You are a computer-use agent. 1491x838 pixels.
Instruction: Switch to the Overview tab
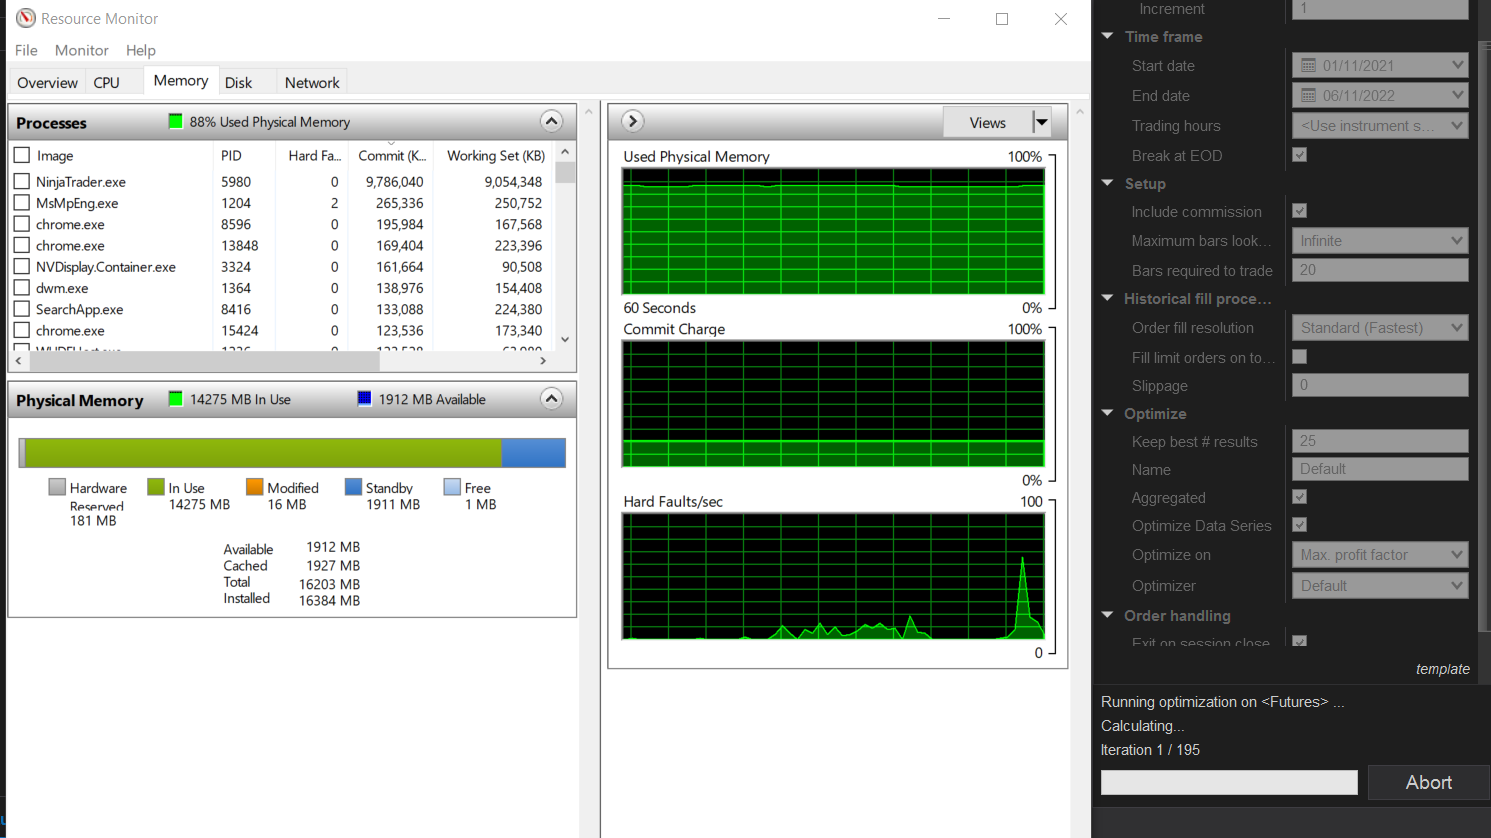click(47, 83)
